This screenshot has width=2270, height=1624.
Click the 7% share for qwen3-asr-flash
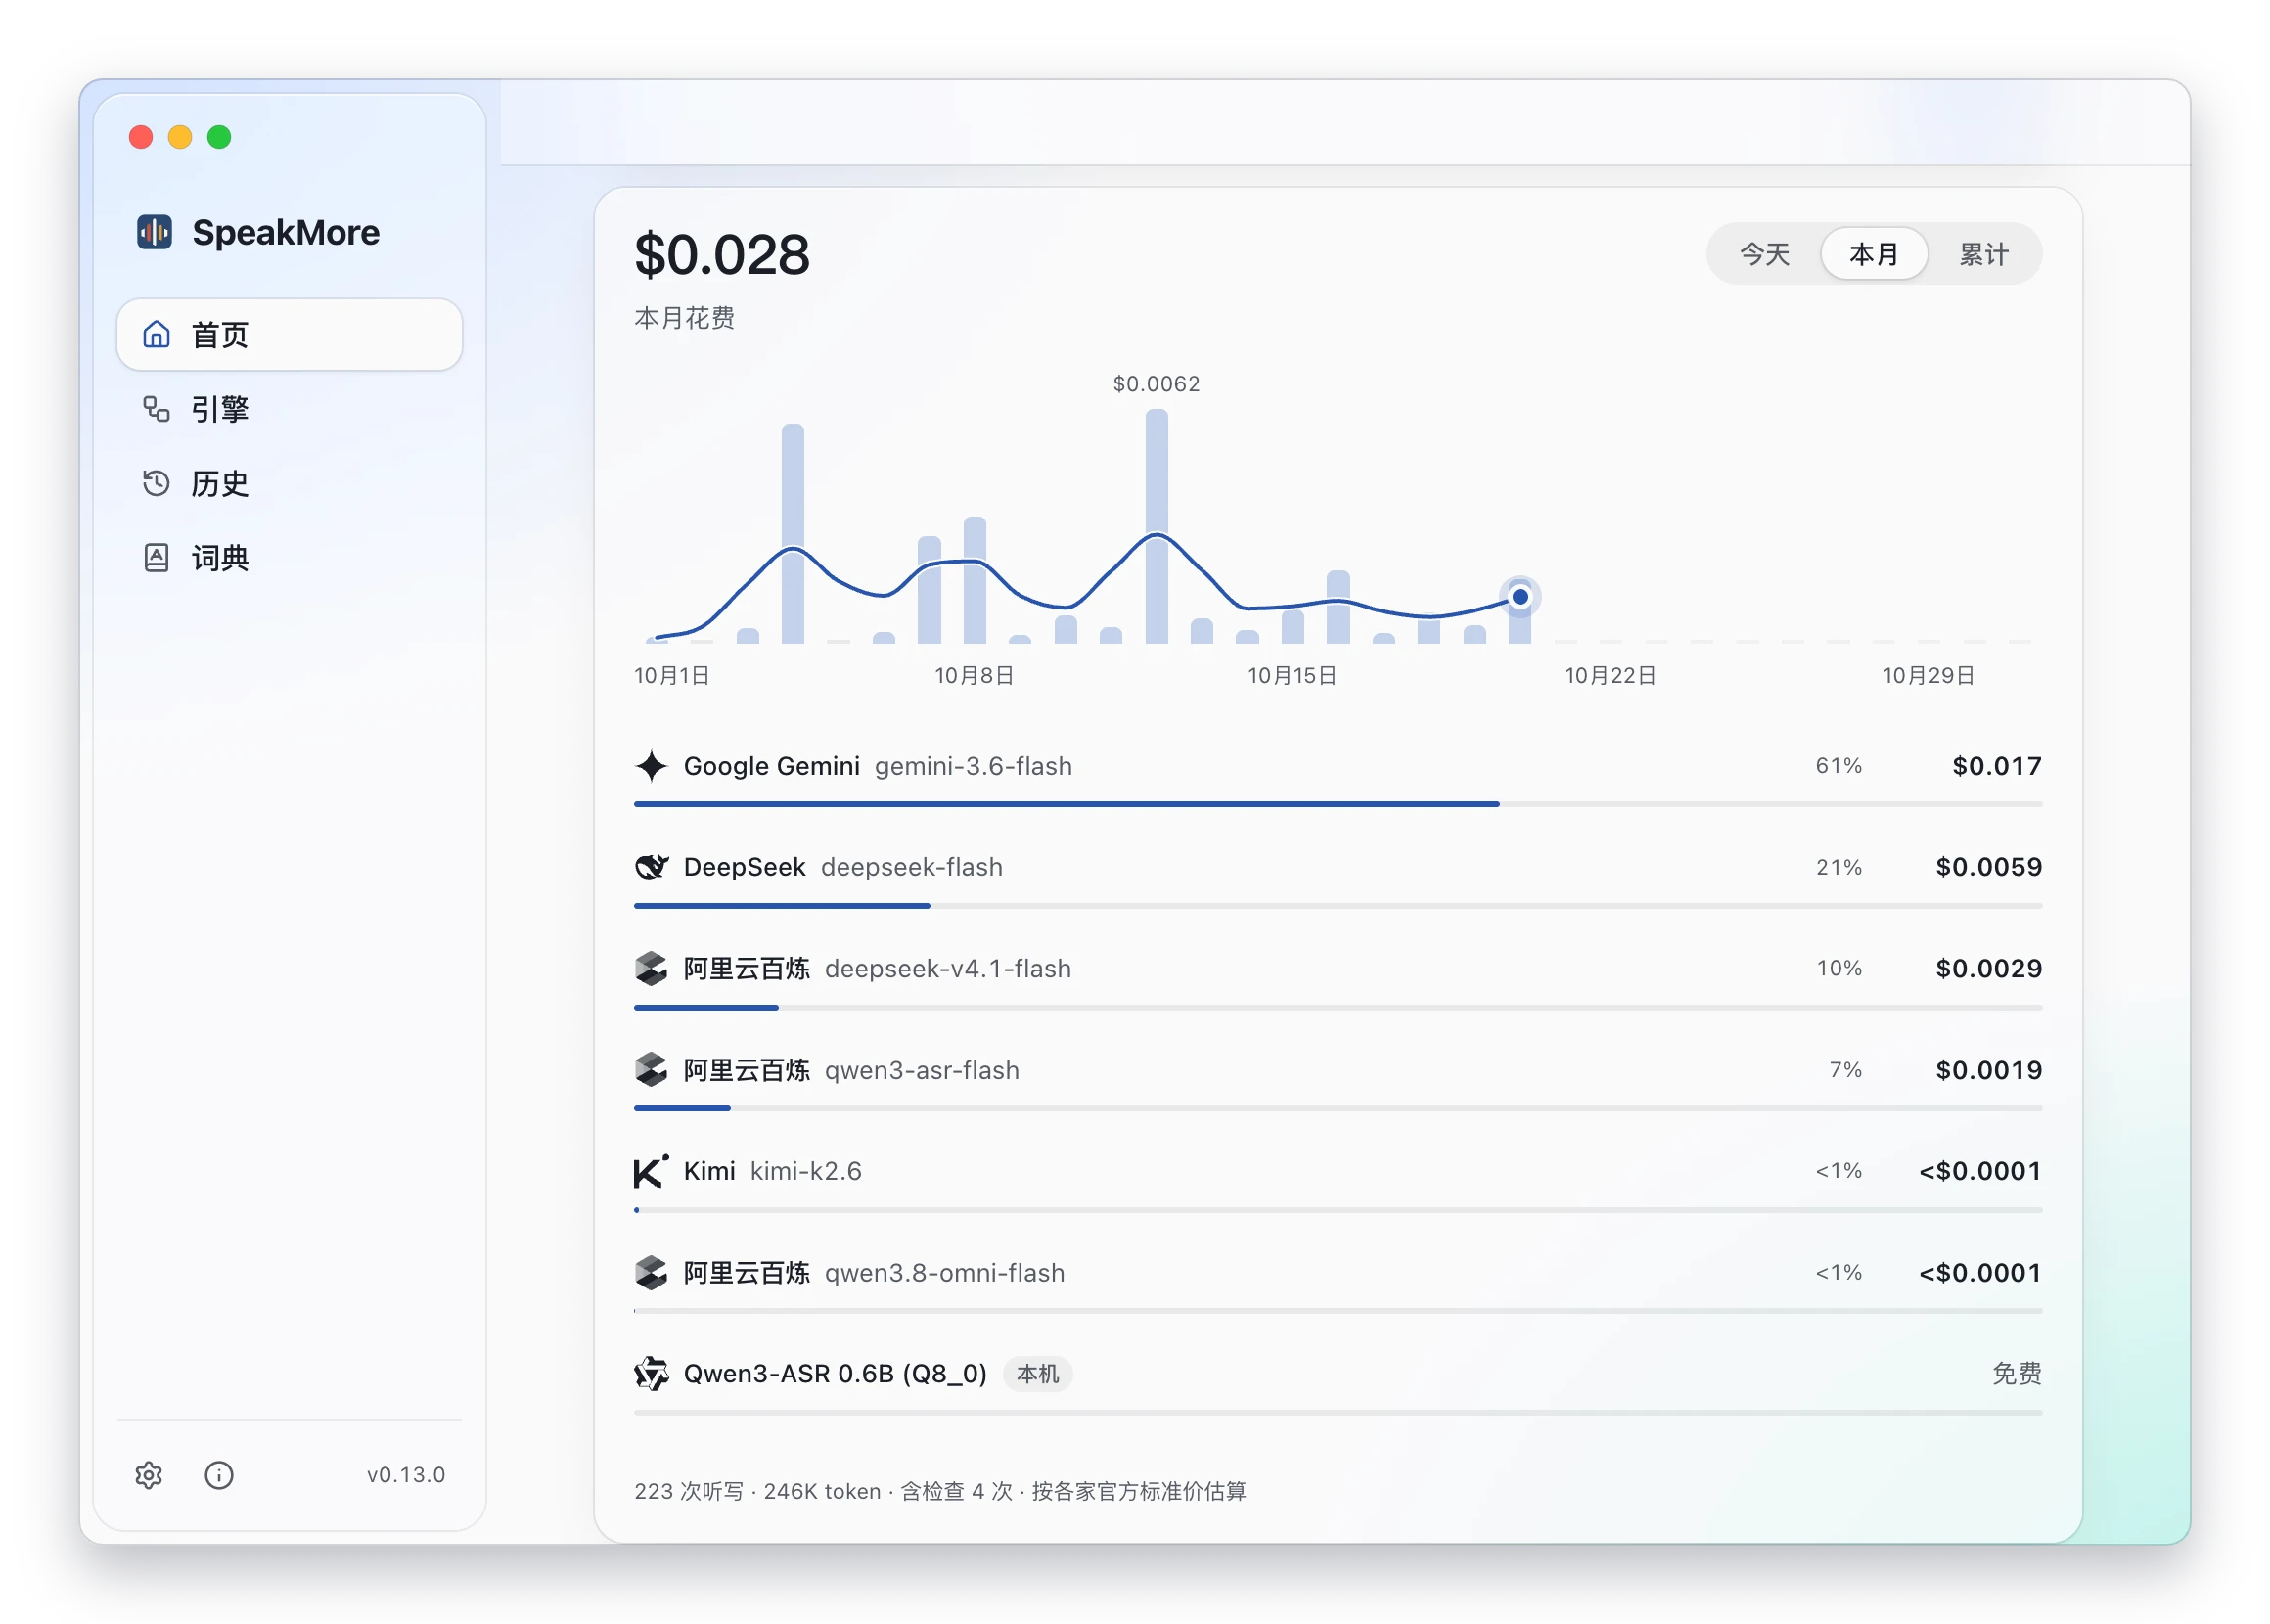[1845, 1069]
